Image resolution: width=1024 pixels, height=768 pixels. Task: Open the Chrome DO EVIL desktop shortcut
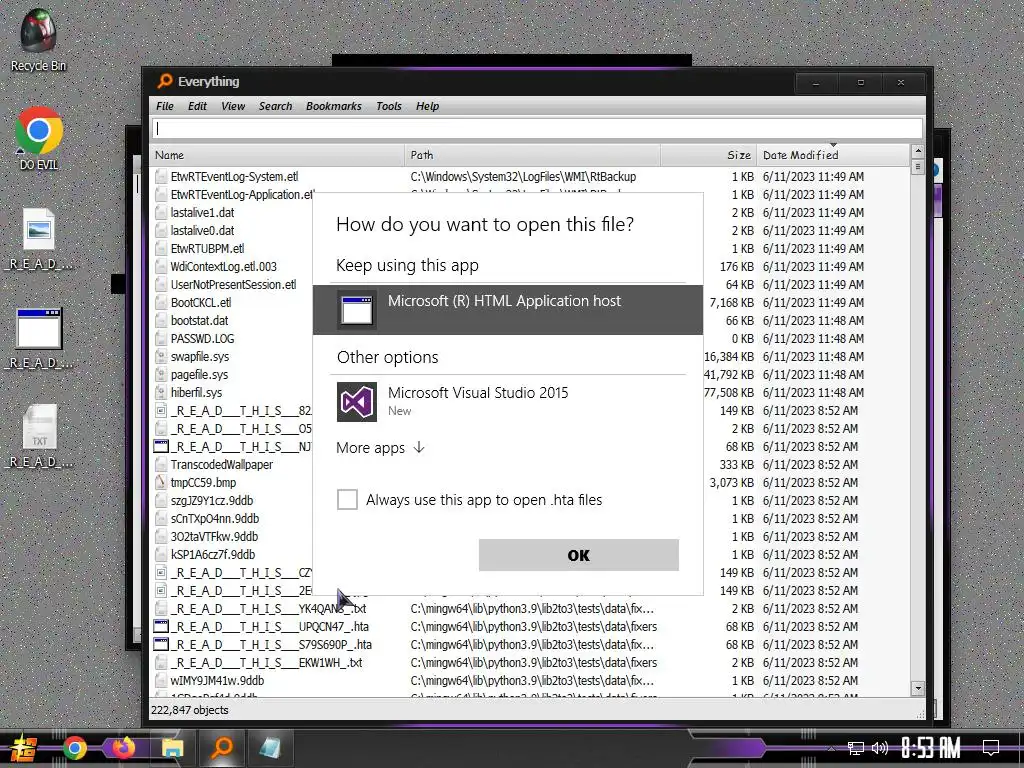pyautogui.click(x=39, y=138)
